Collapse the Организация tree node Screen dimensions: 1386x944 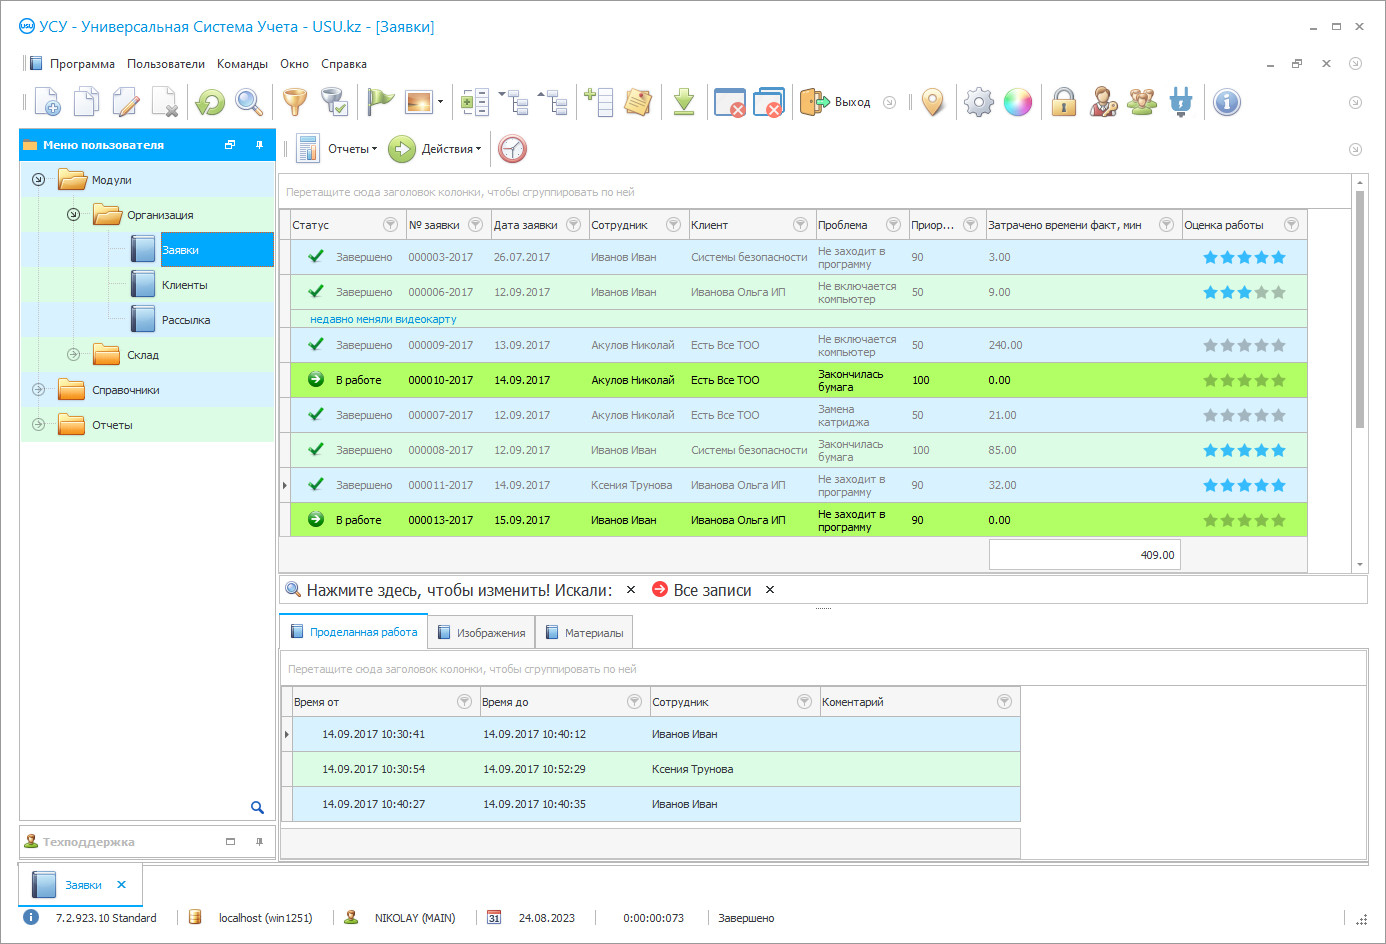(x=73, y=215)
